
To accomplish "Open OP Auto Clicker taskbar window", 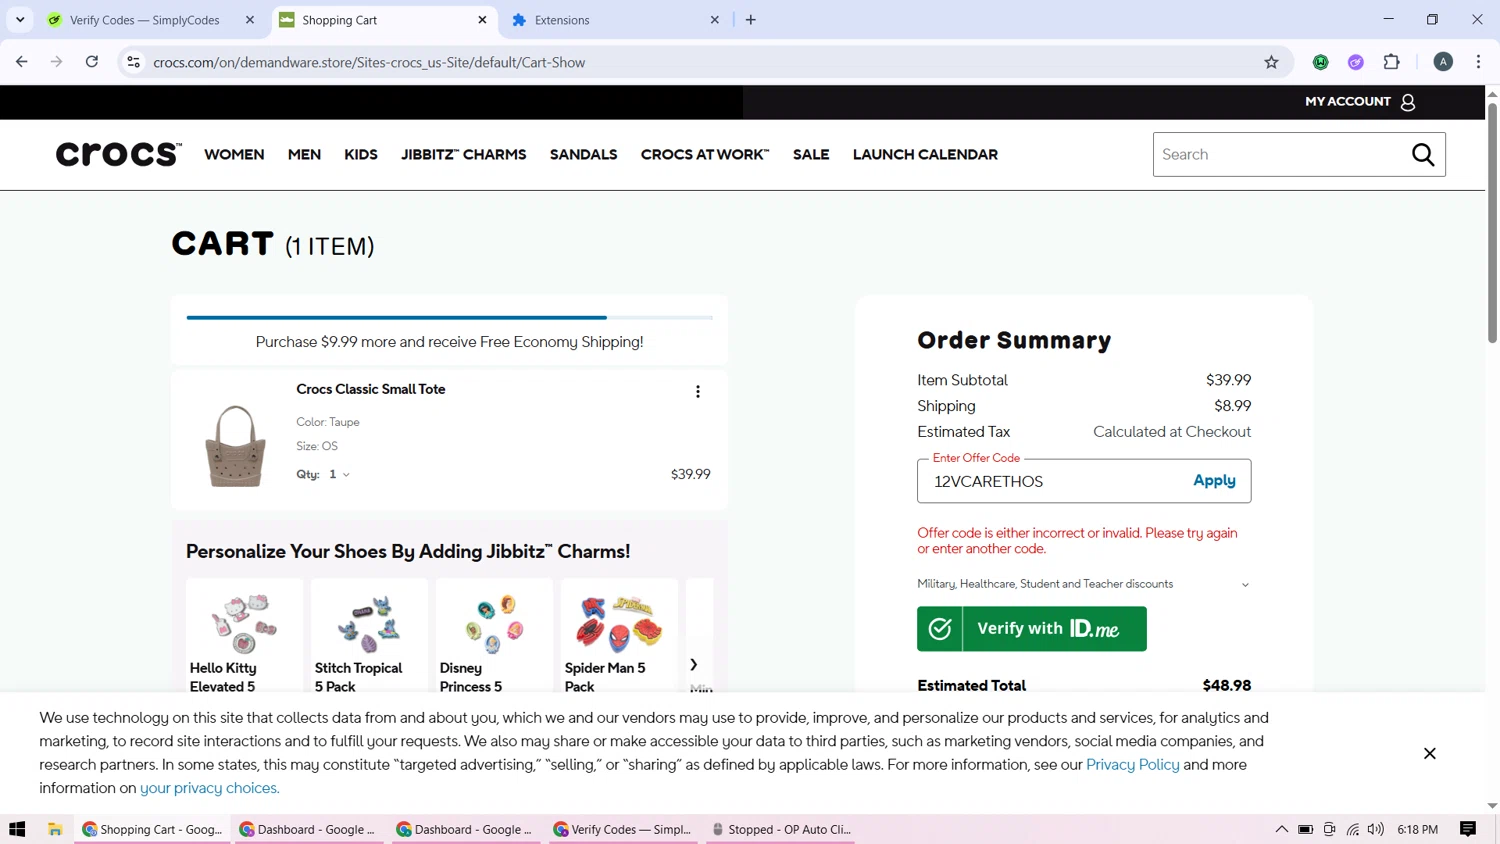I will tap(780, 829).
